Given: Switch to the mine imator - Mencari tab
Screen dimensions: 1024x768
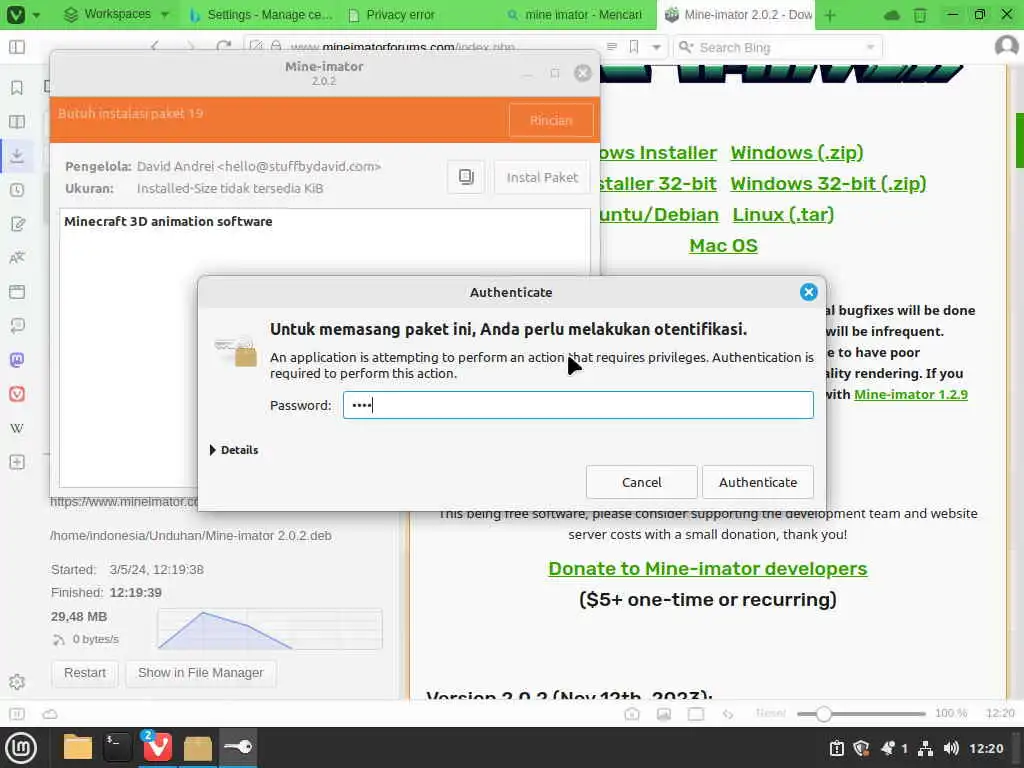Looking at the screenshot, I should 575,14.
